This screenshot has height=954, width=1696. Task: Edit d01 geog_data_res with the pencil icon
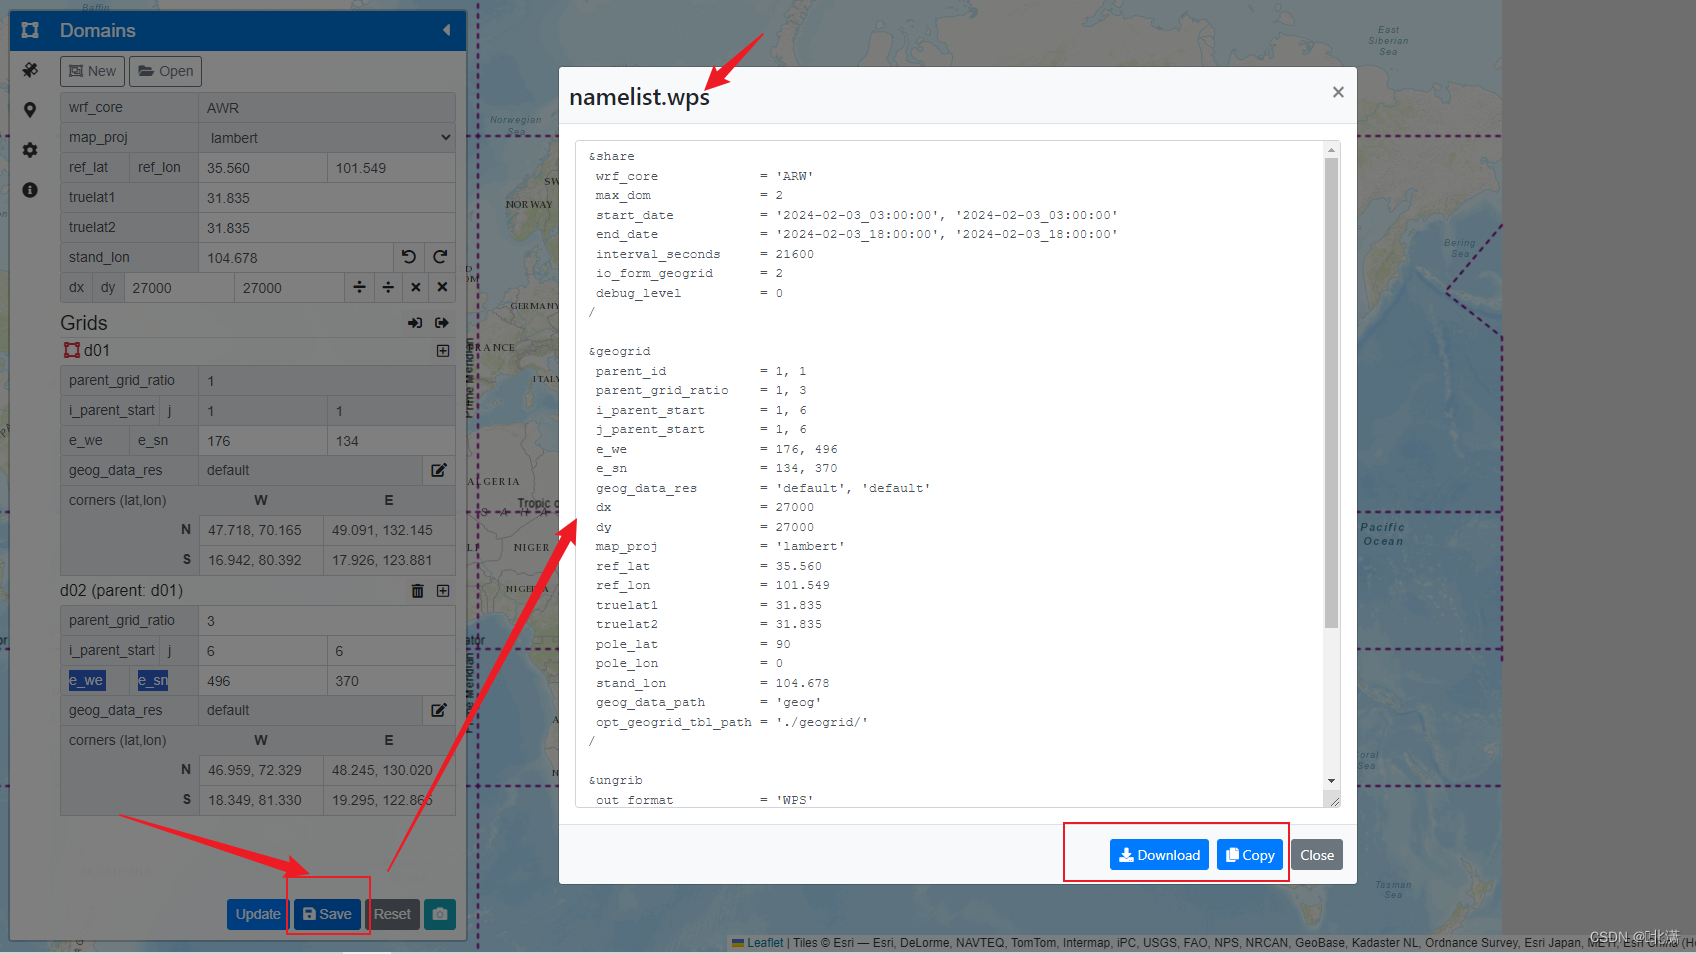click(x=439, y=470)
